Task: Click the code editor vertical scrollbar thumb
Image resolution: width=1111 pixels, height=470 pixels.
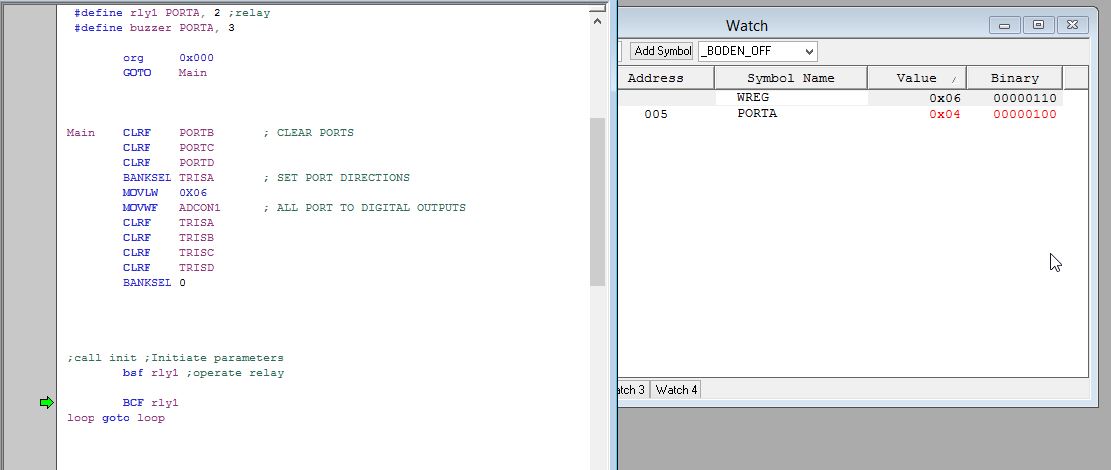Action: point(597,201)
